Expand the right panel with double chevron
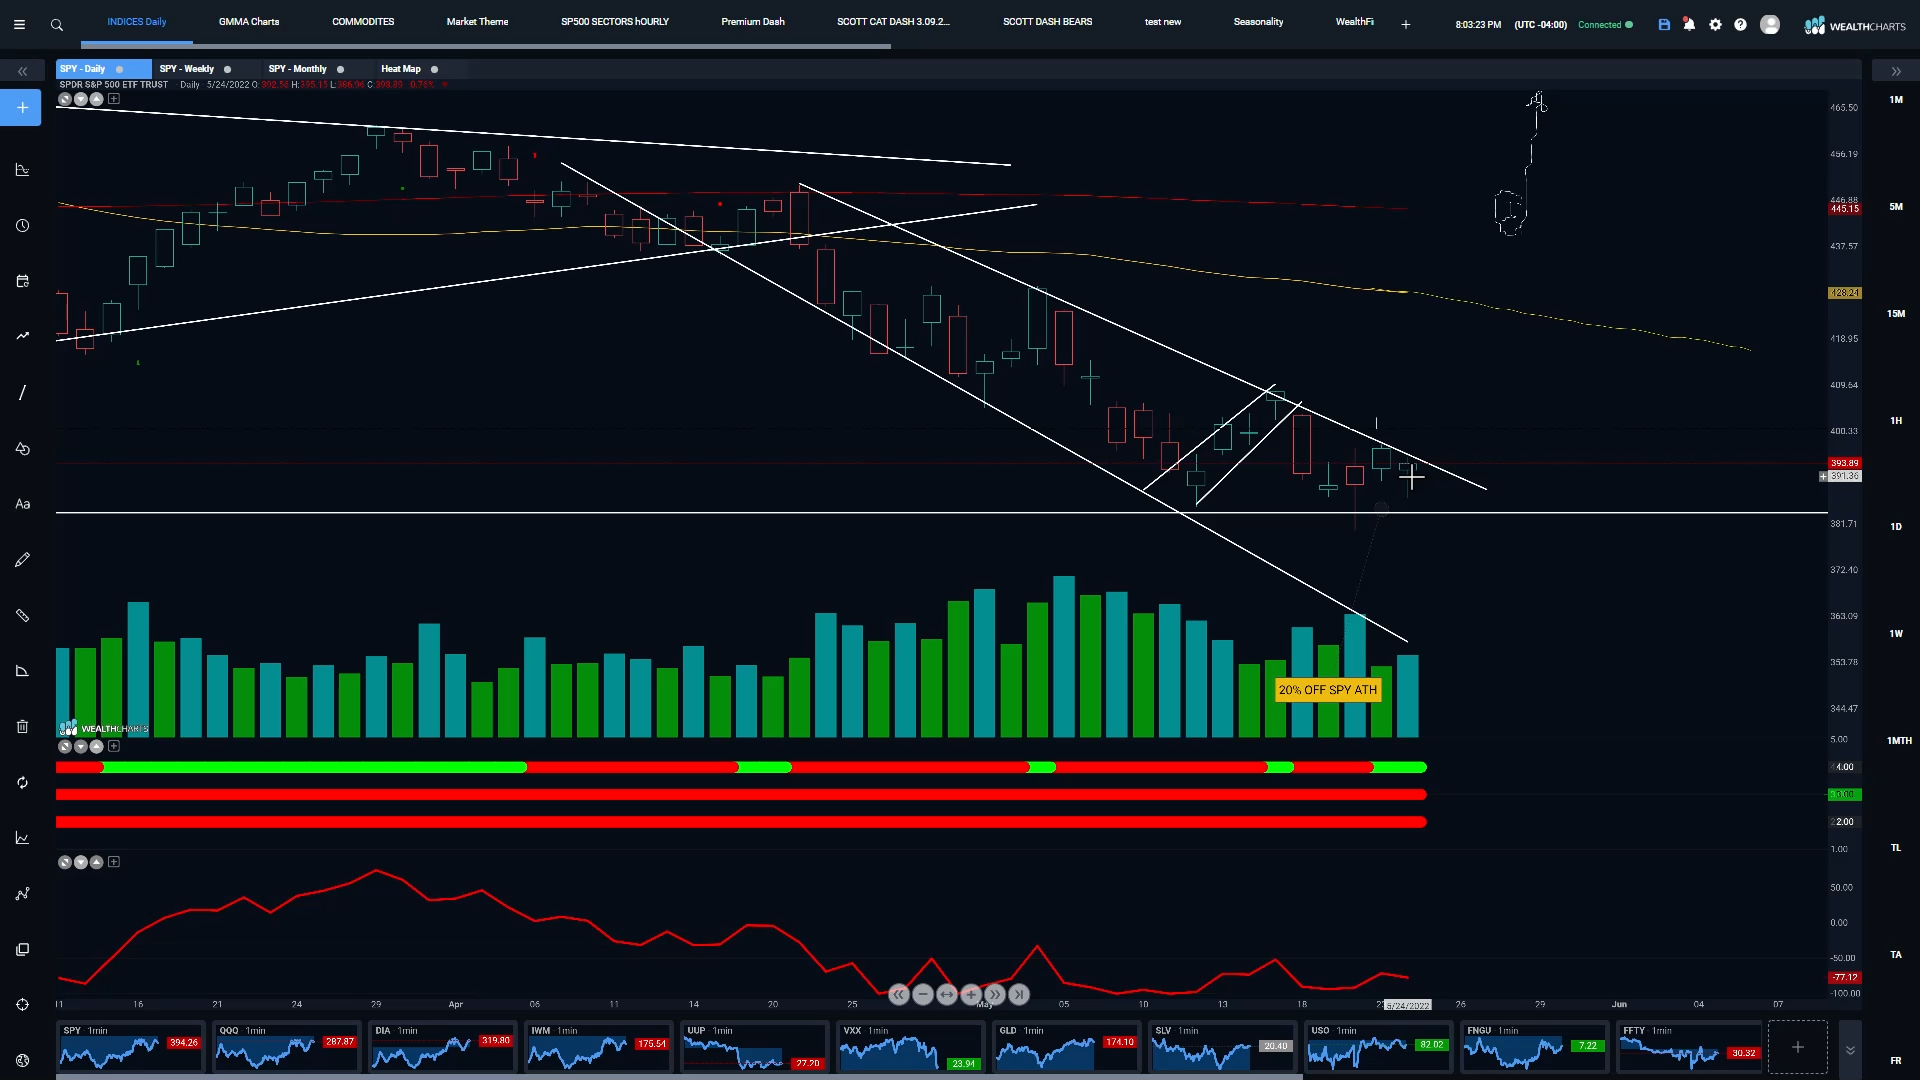Screen dimensions: 1920x1080 [x=1896, y=71]
